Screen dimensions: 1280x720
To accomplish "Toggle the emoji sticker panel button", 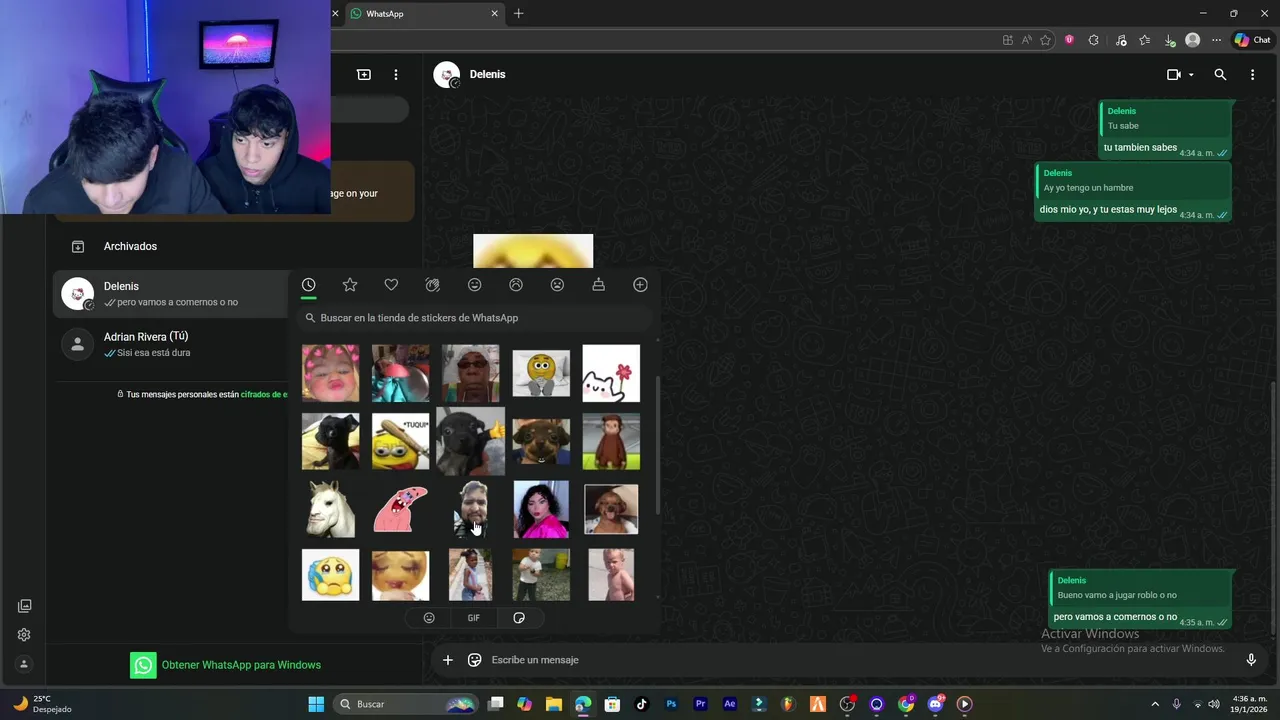I will point(475,660).
